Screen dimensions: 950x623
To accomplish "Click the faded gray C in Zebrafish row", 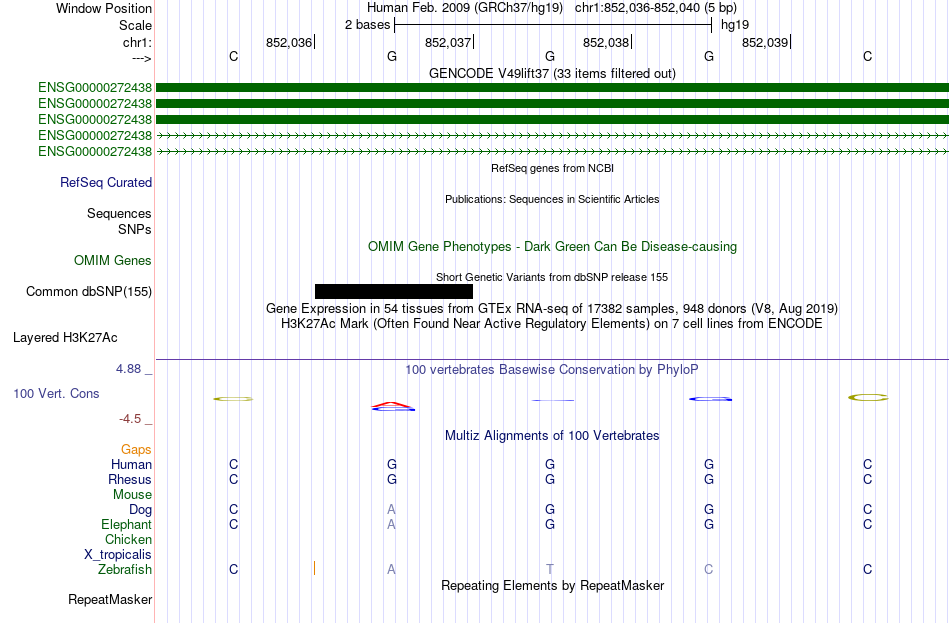I will click(709, 569).
